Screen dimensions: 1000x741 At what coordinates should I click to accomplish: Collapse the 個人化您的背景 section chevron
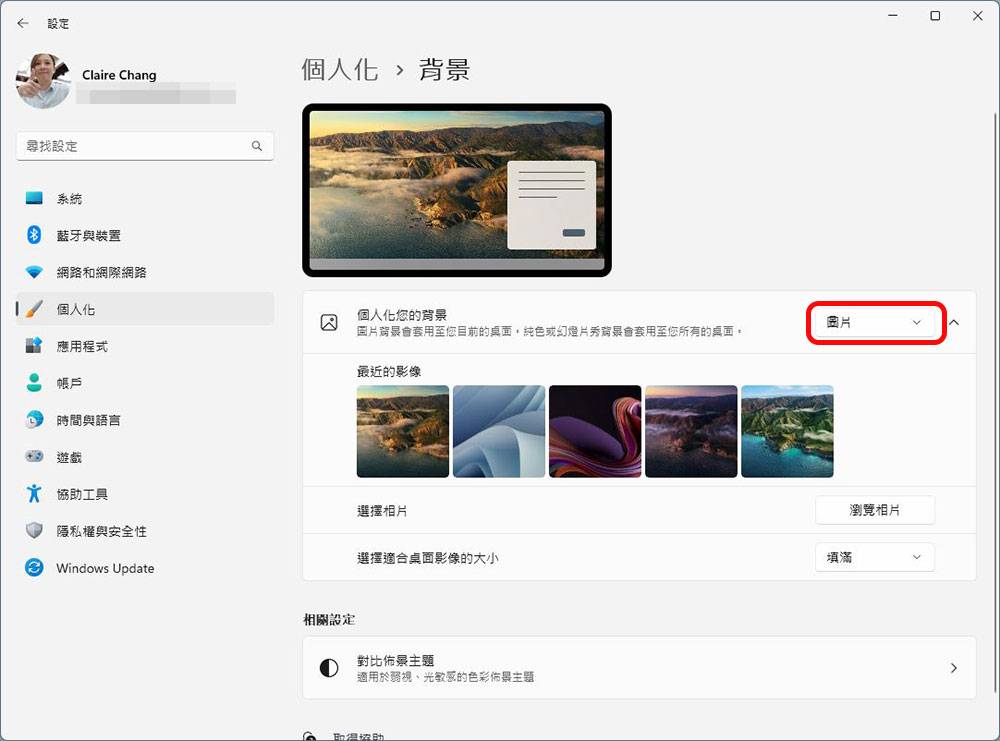[953, 323]
